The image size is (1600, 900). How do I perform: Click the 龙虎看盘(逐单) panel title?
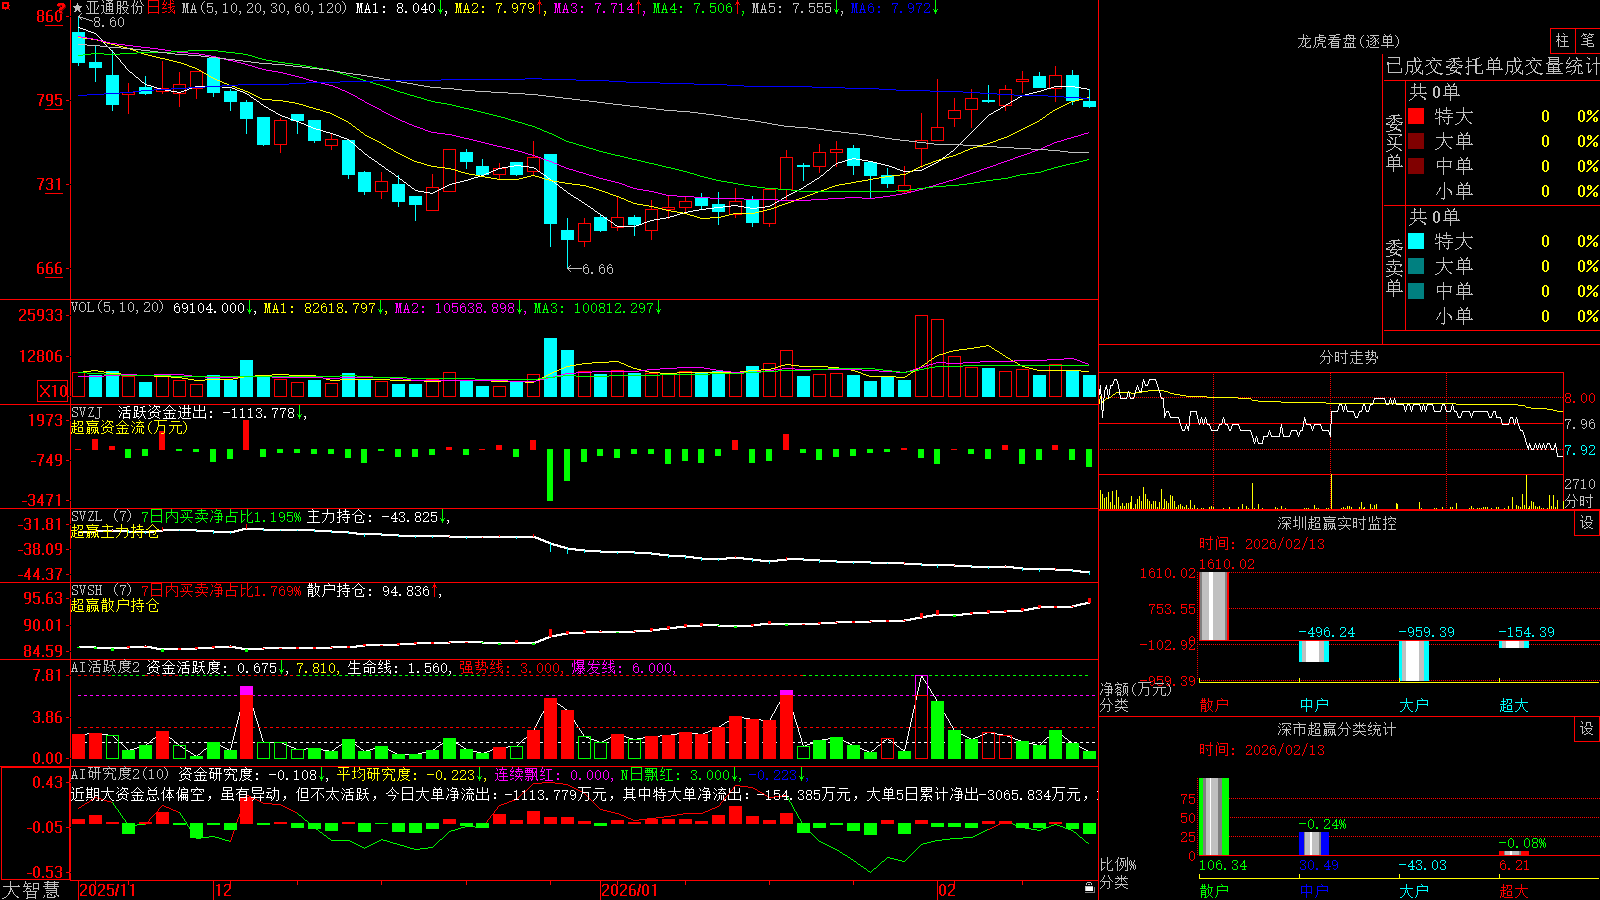1348,41
